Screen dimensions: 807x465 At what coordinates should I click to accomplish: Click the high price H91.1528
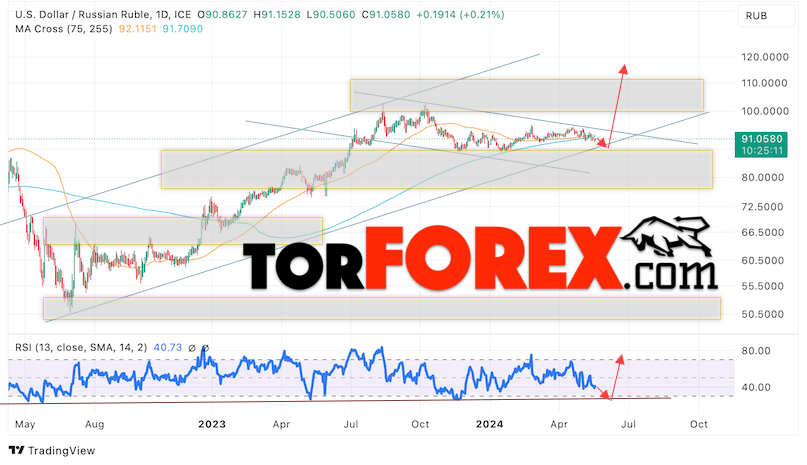pos(277,15)
